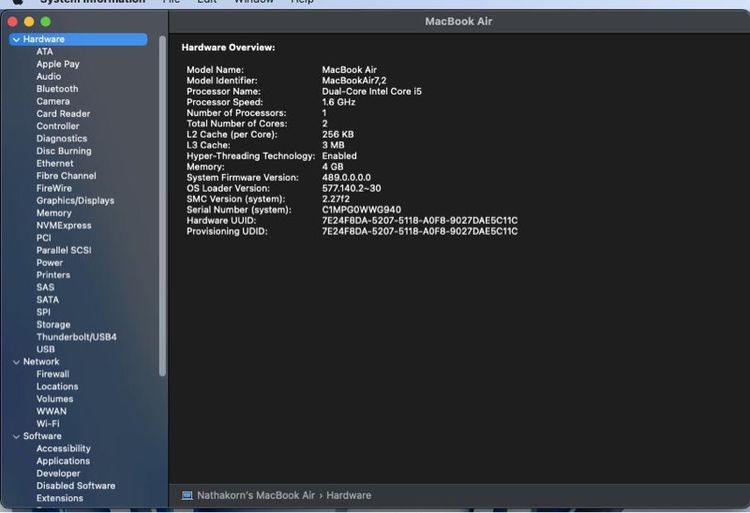Collapse the Network section chevron

click(x=16, y=362)
